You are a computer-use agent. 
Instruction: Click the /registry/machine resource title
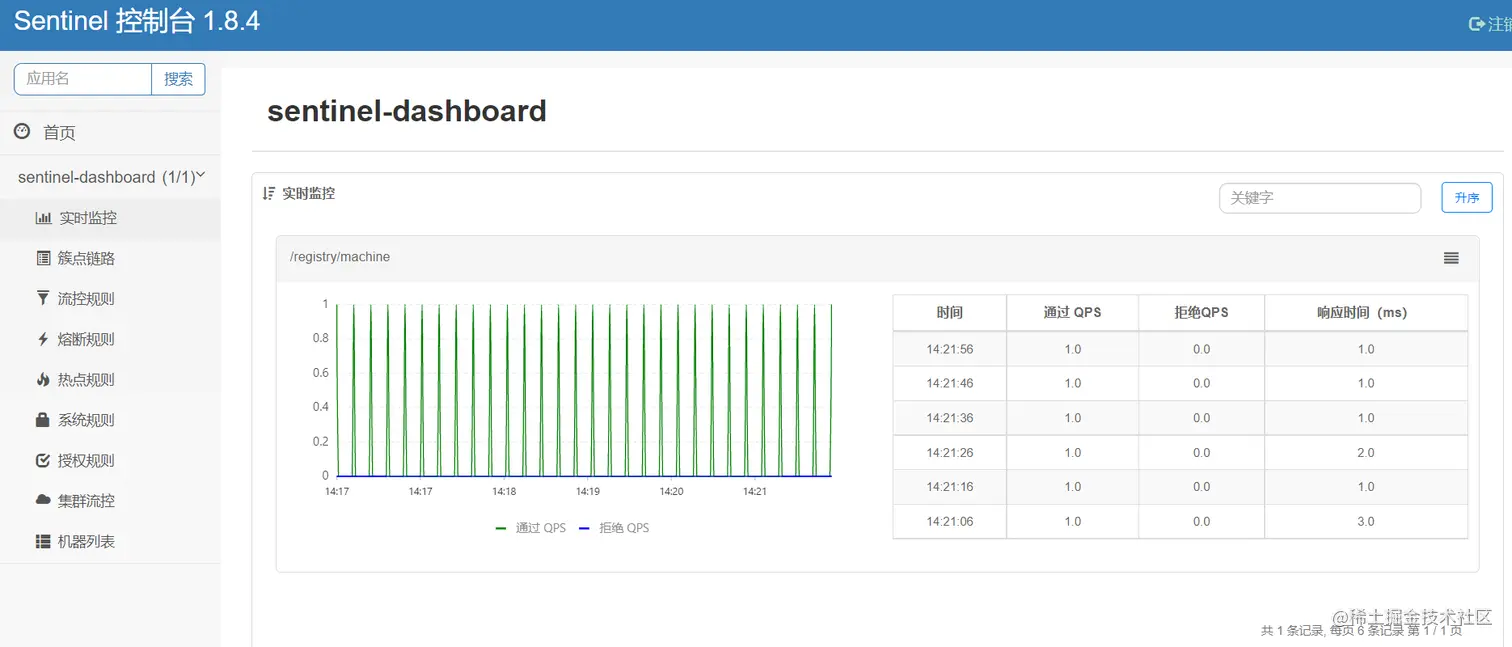(340, 257)
